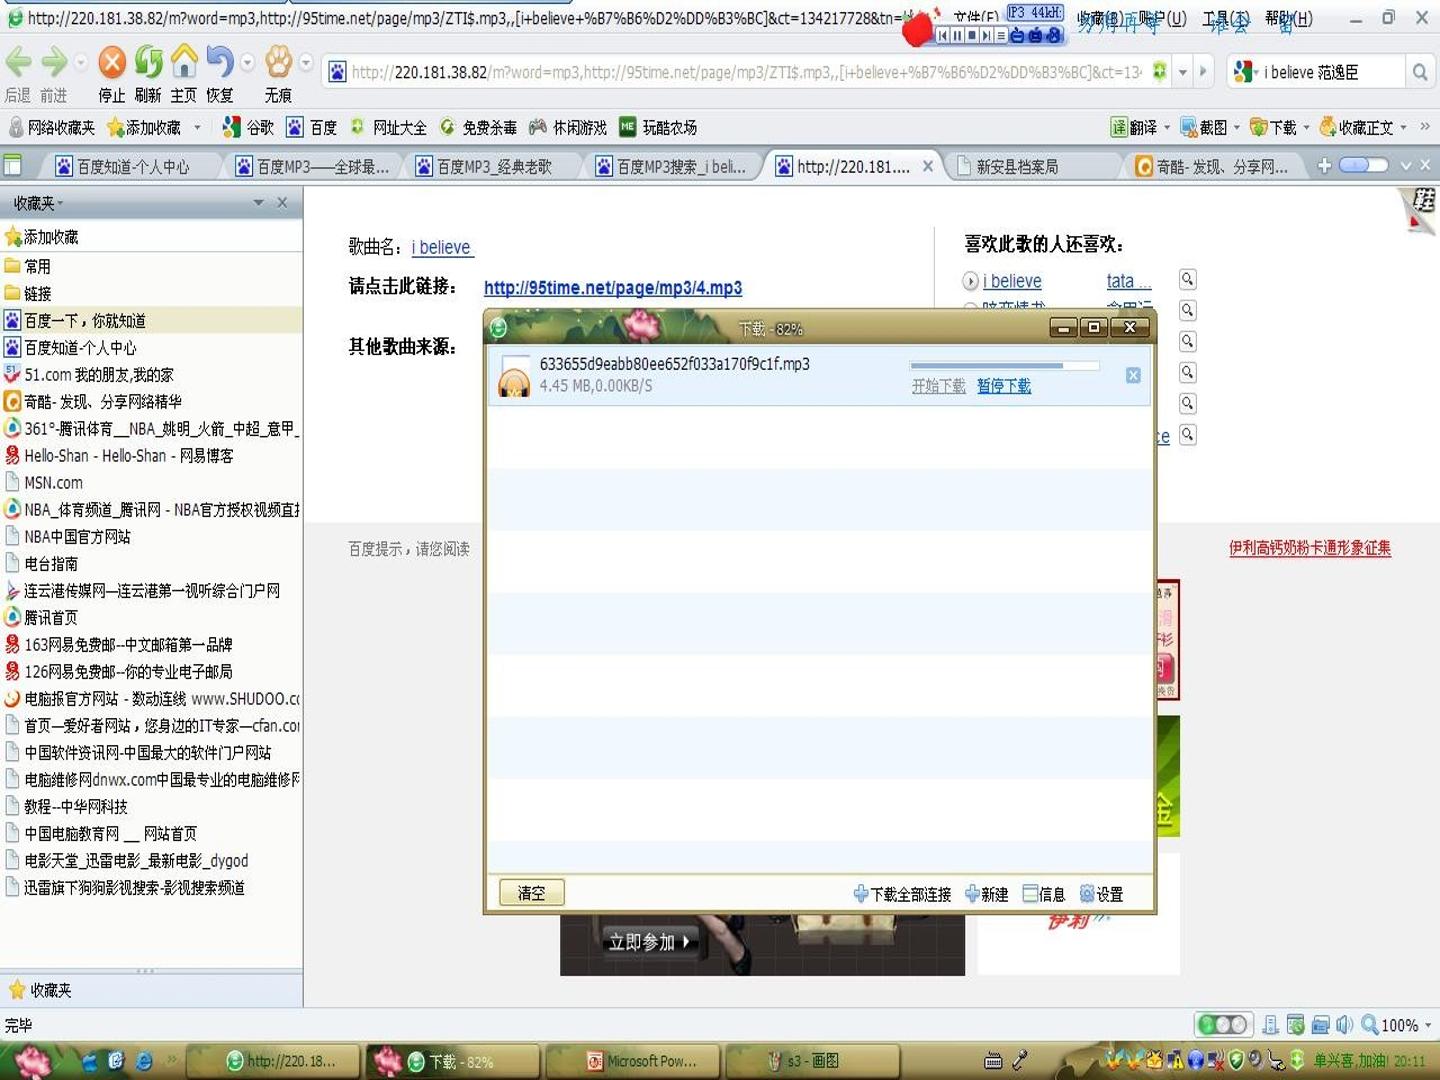Expand the address bar history dropdown
Image resolution: width=1440 pixels, height=1080 pixels.
click(1183, 72)
